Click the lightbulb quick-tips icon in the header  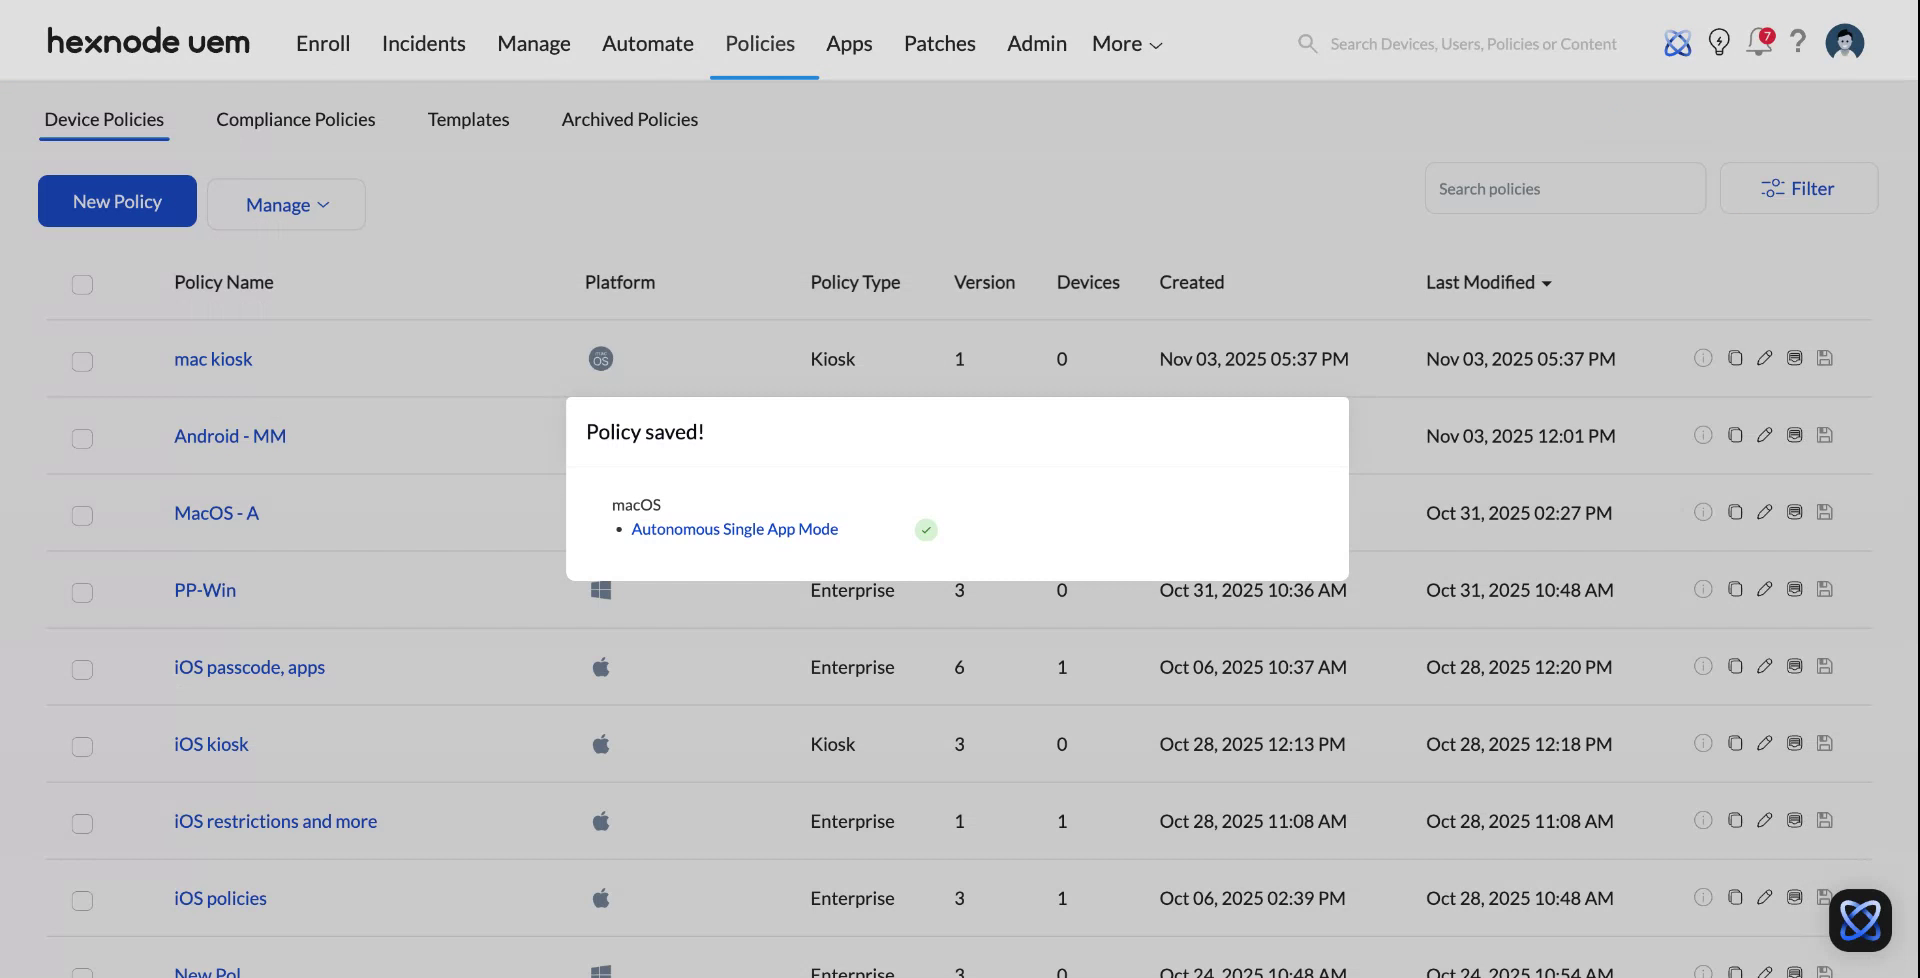click(x=1719, y=42)
